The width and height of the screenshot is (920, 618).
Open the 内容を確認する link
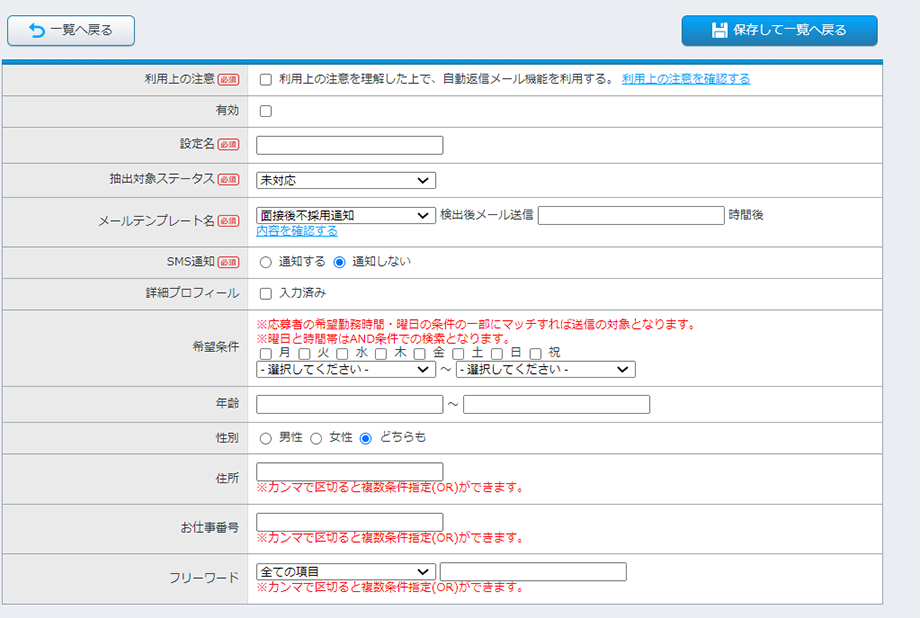(297, 231)
